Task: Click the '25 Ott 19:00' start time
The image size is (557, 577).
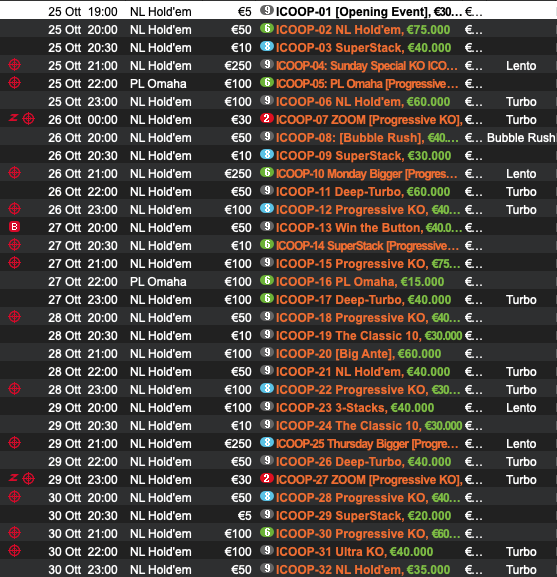Action: [83, 12]
